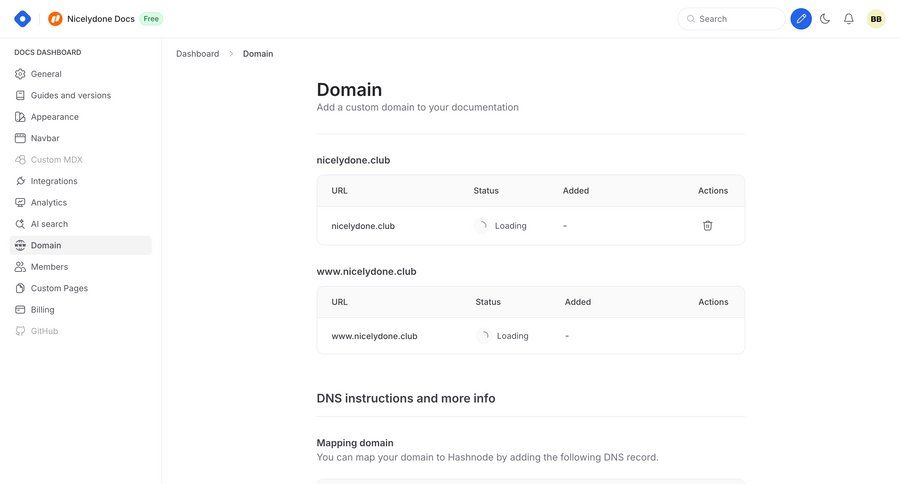Click Actions column header in first table
900x484 pixels.
713,191
